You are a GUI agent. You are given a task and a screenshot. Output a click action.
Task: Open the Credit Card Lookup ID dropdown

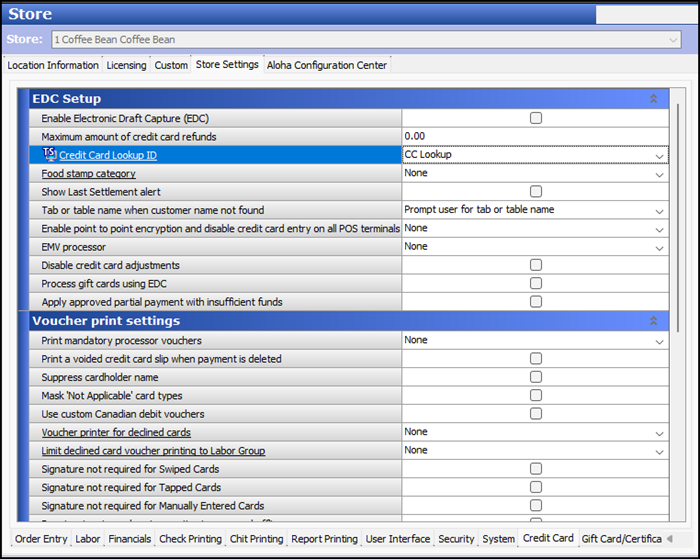[x=659, y=156]
